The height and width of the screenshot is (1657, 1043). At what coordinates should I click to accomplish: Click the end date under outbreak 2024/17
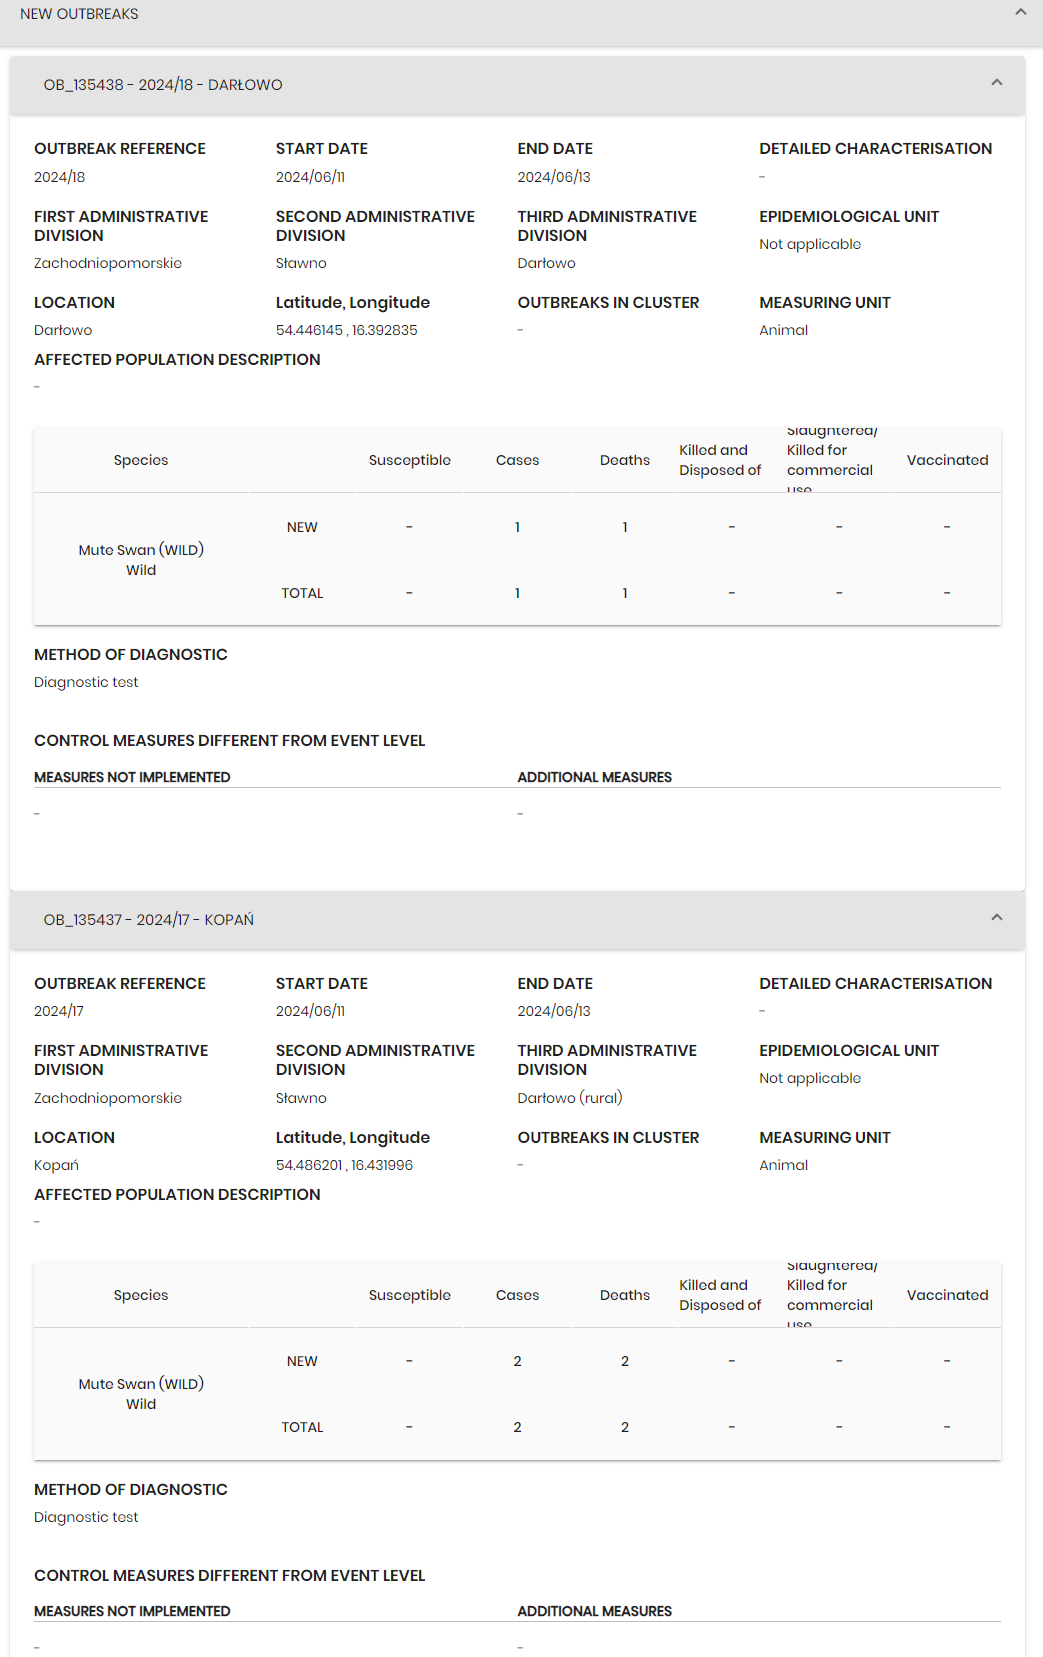[x=554, y=1011]
